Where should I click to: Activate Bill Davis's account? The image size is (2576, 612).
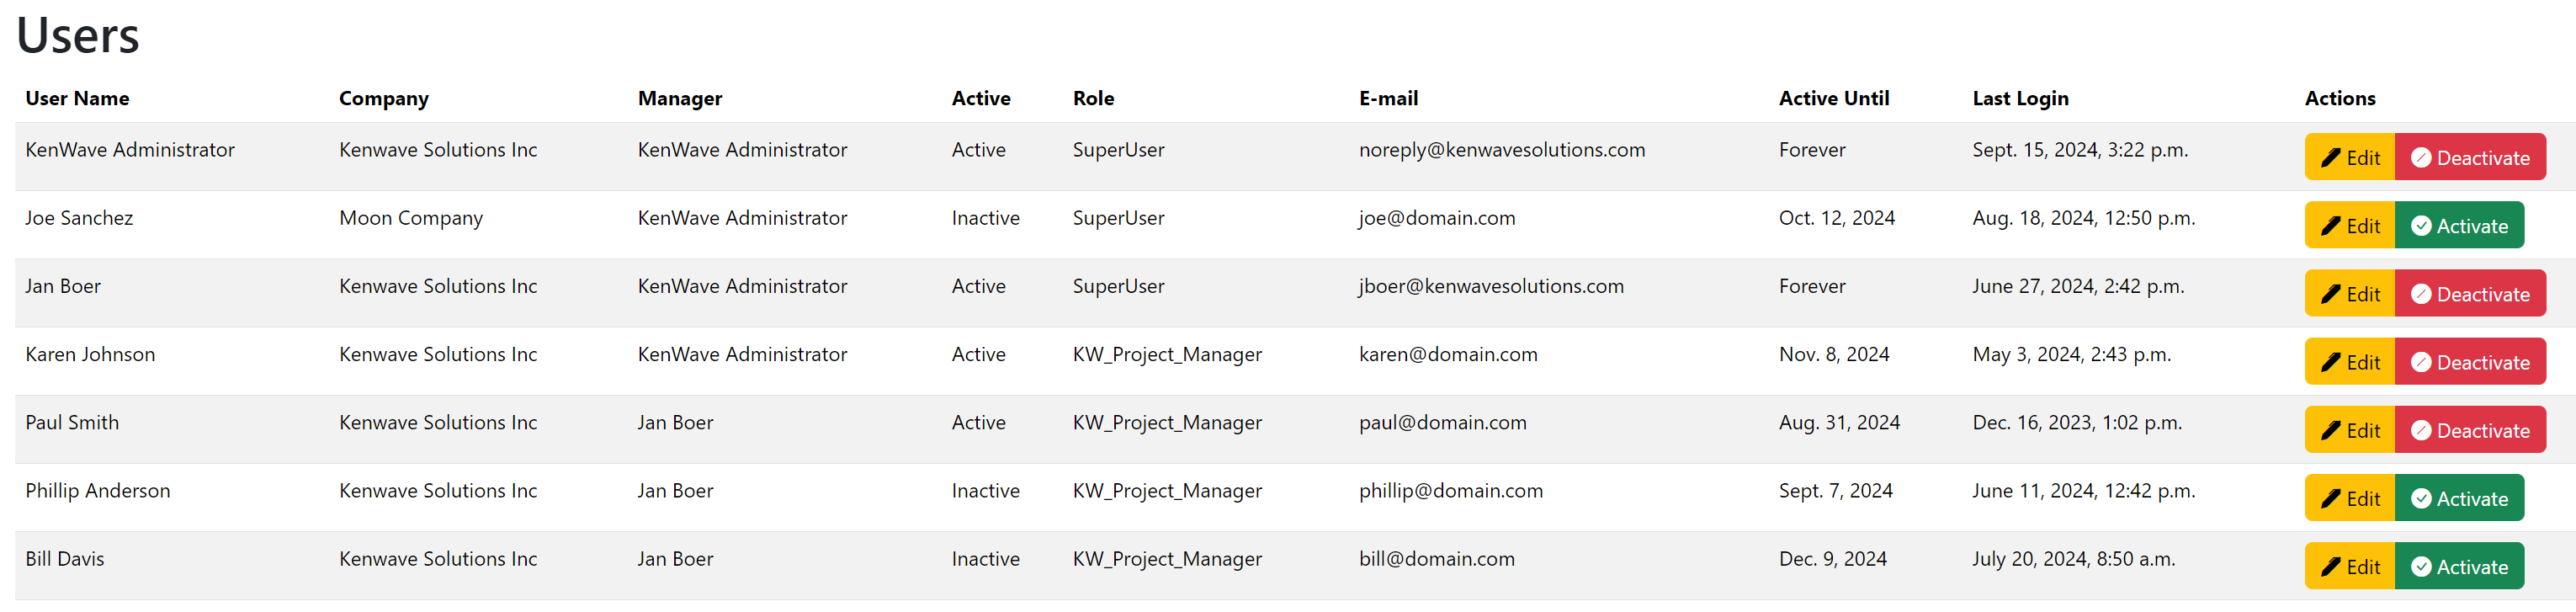[2459, 567]
